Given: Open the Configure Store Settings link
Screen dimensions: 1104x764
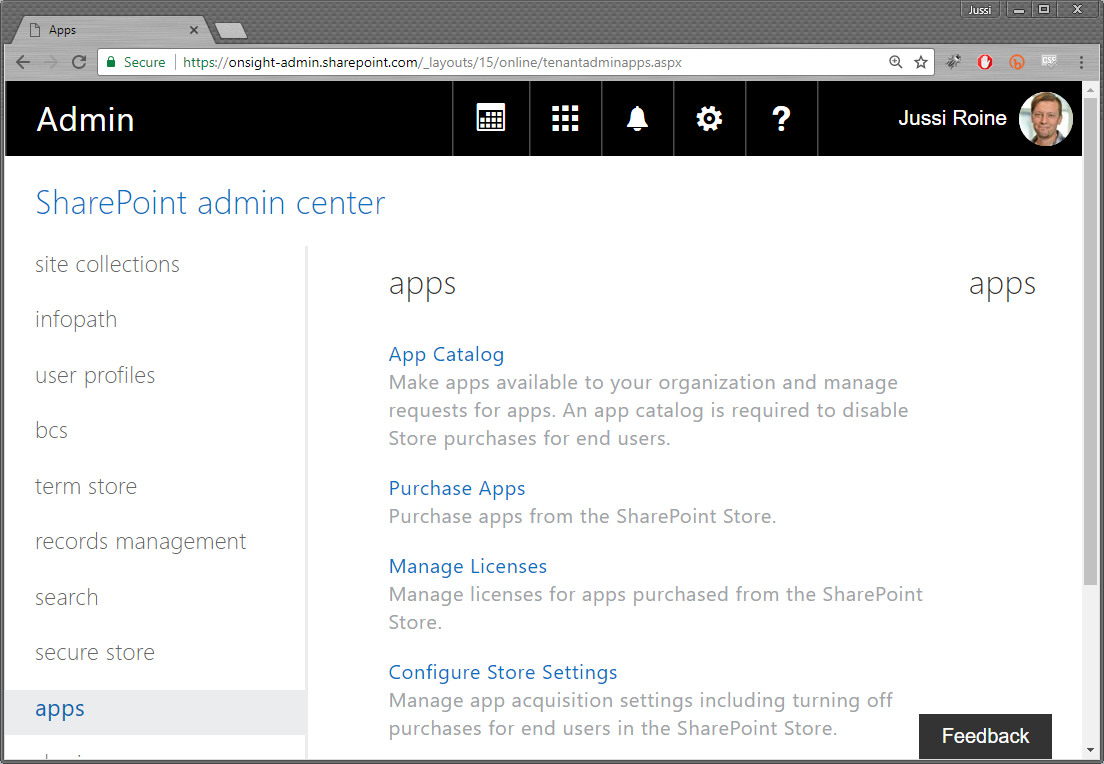Looking at the screenshot, I should coord(503,672).
